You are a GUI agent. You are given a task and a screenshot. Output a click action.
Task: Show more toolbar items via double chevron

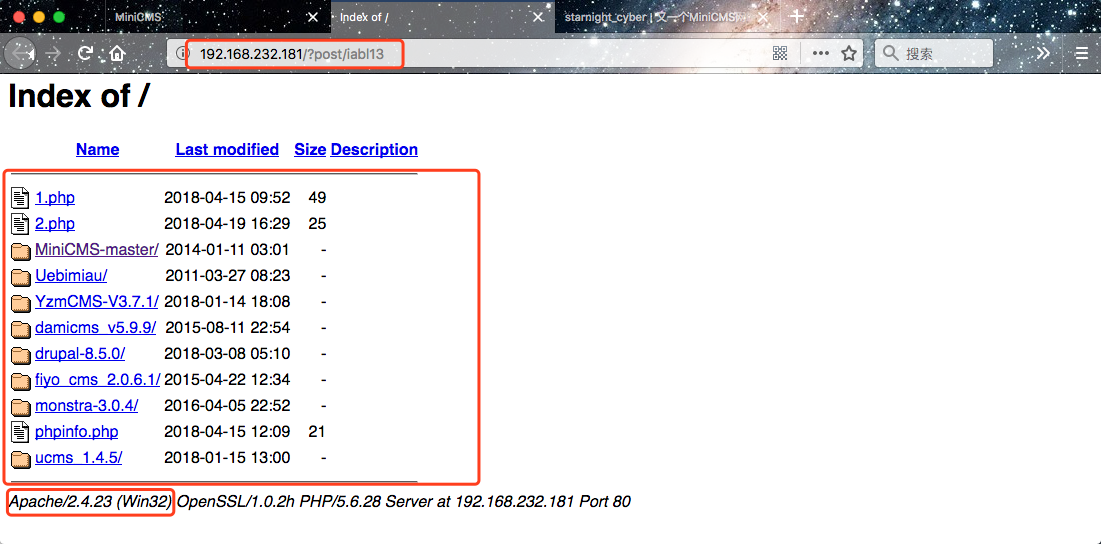click(1043, 53)
